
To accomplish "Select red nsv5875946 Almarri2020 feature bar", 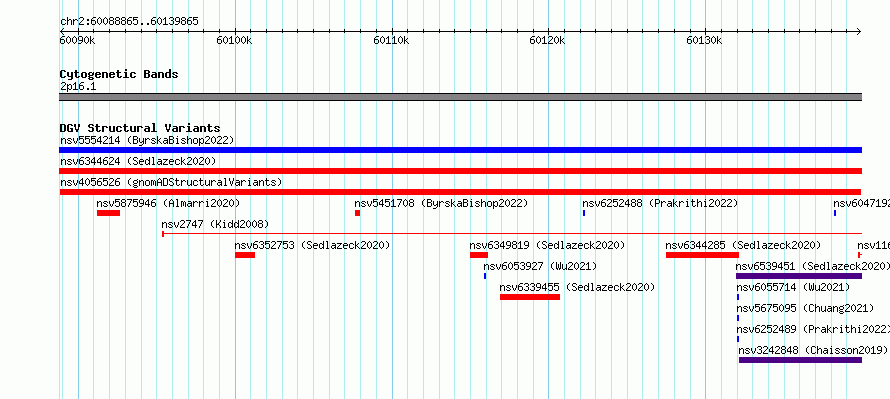I will click(x=108, y=213).
